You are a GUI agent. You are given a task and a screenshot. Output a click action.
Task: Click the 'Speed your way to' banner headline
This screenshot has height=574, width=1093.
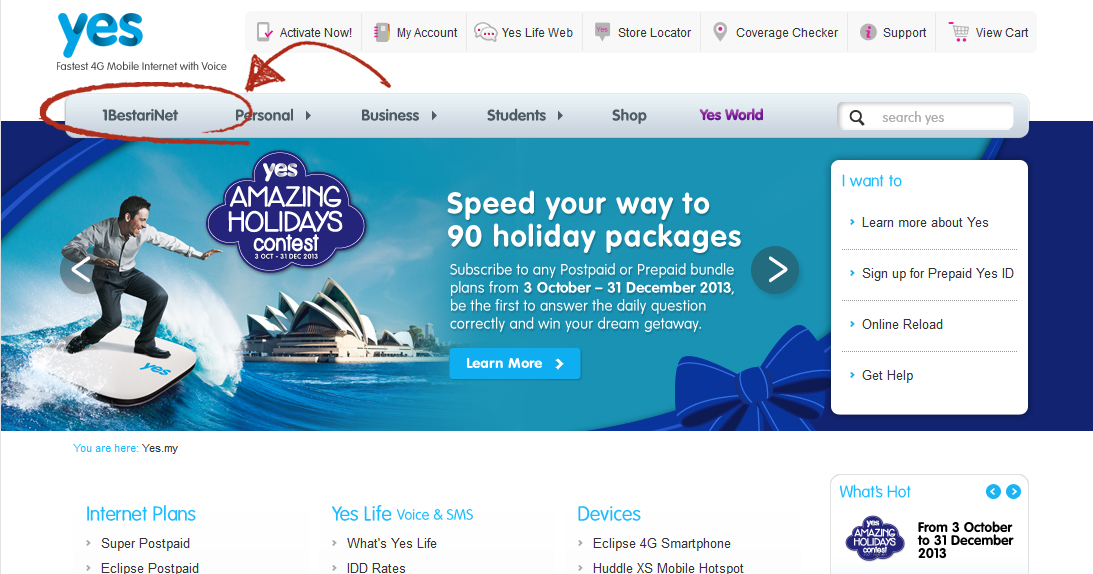pyautogui.click(x=578, y=204)
